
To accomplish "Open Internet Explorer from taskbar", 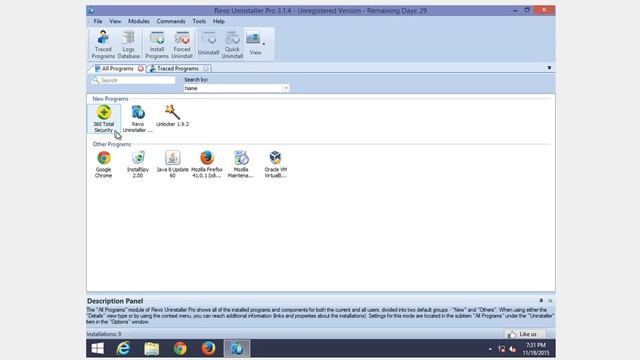I will [x=123, y=349].
